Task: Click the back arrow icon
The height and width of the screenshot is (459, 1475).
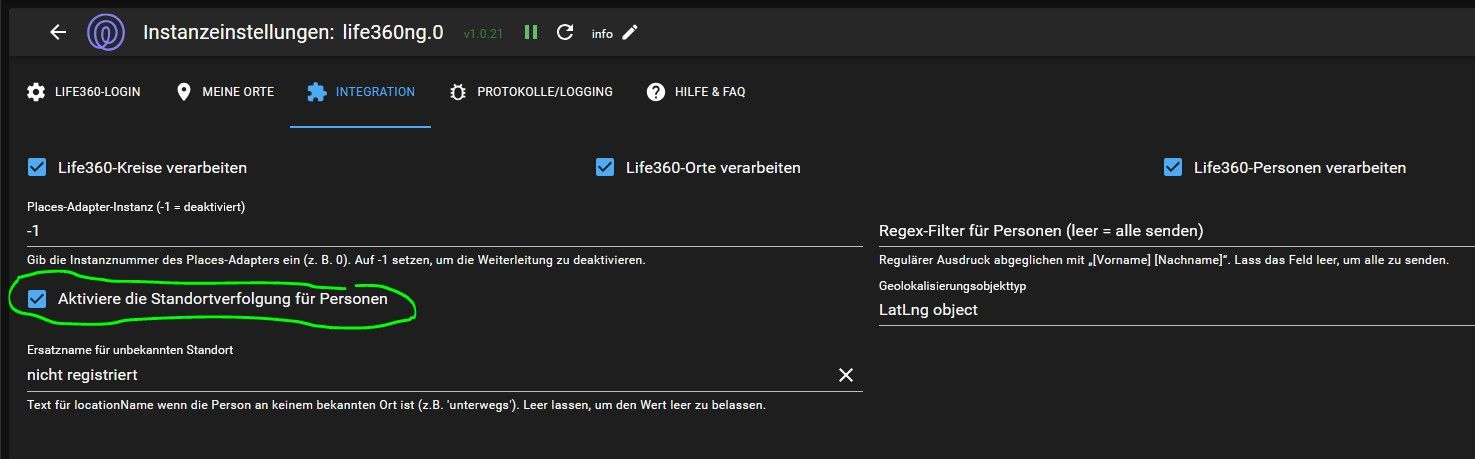Action: click(58, 32)
